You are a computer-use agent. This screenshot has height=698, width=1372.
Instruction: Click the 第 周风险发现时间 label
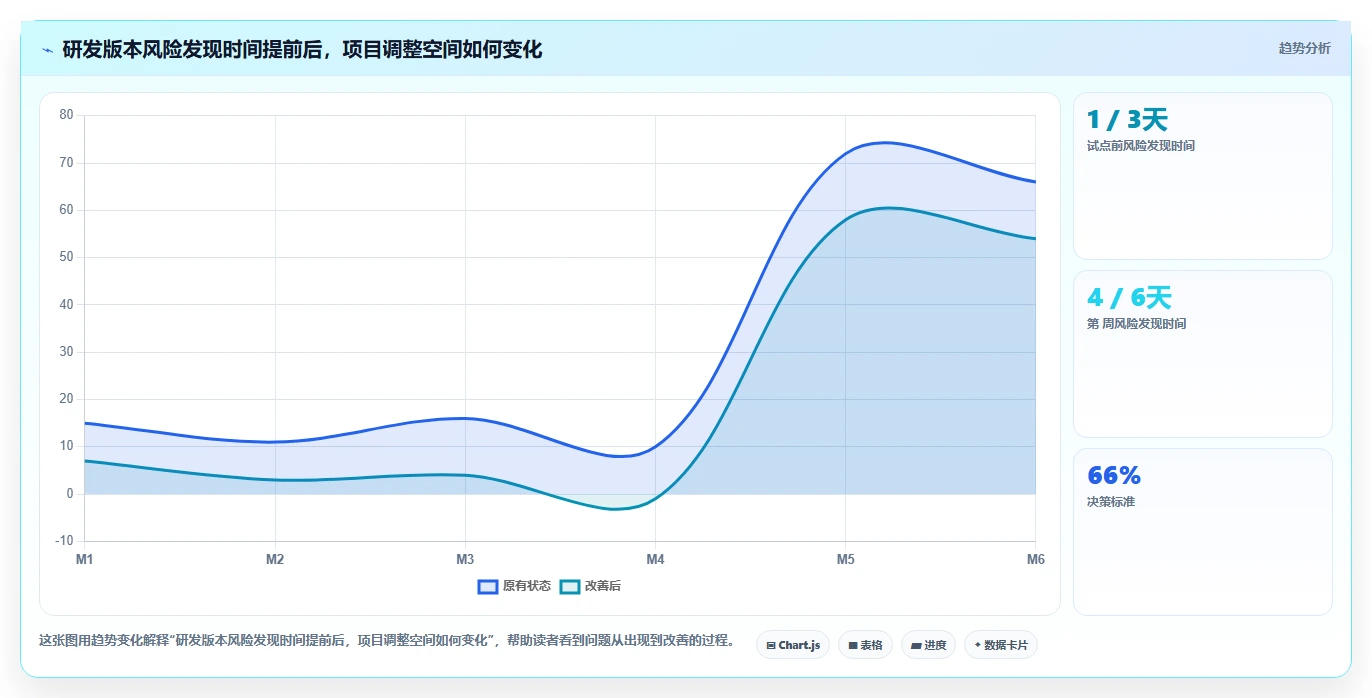tap(1136, 324)
